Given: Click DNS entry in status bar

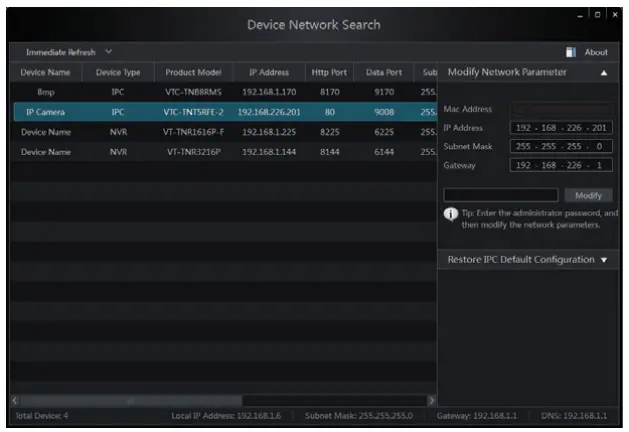Looking at the screenshot, I should coord(574,416).
